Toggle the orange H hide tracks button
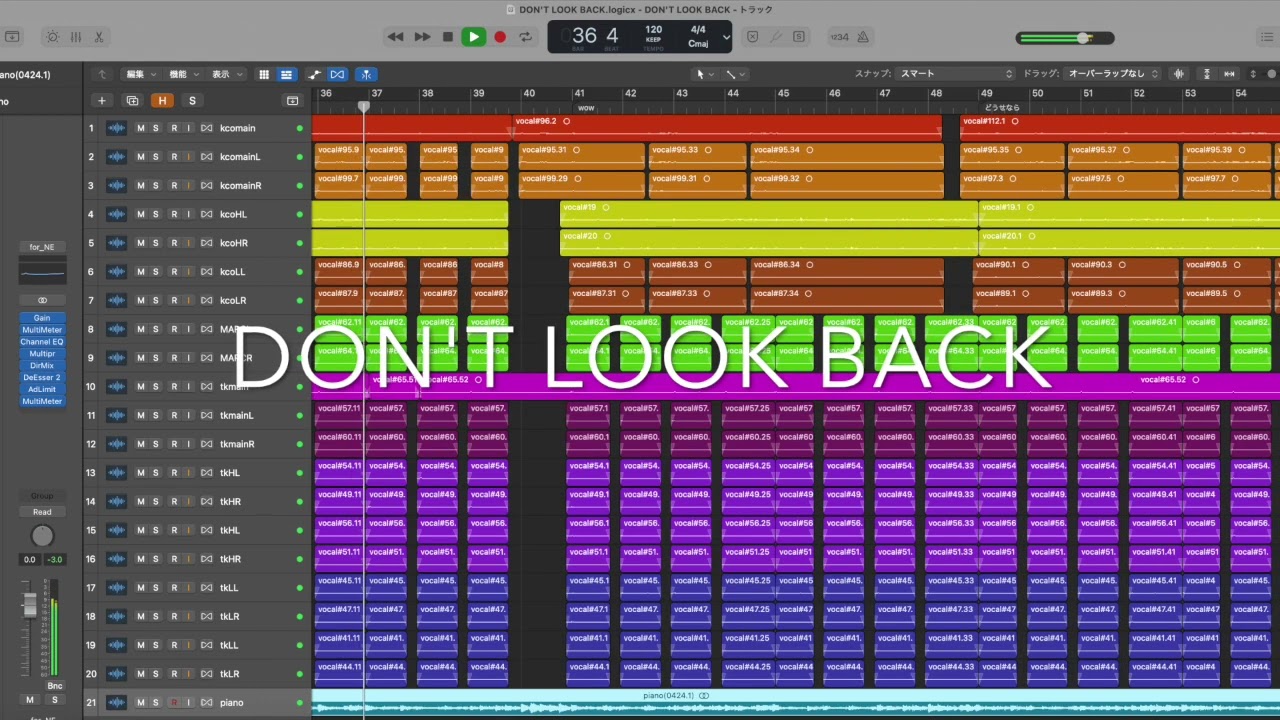The height and width of the screenshot is (720, 1280). tap(162, 100)
